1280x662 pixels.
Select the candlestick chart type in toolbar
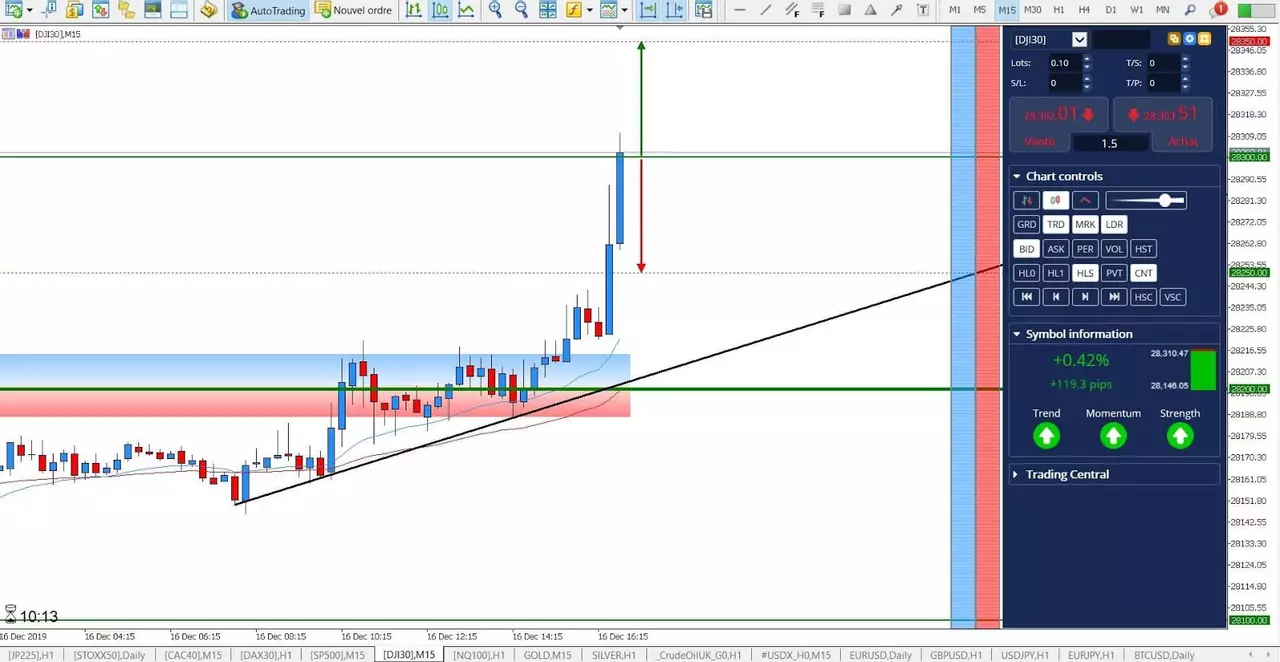(x=441, y=10)
